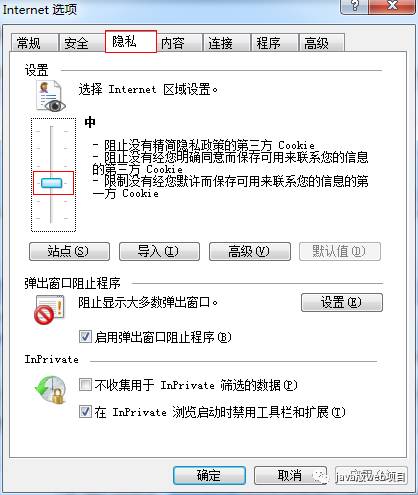Click the privacy document eye icon
The width and height of the screenshot is (418, 495).
point(51,96)
